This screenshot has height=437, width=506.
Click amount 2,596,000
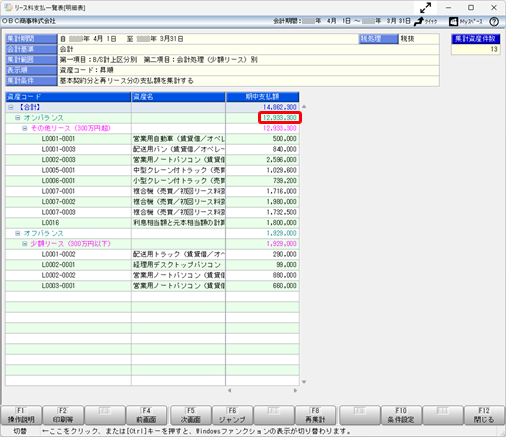point(281,160)
